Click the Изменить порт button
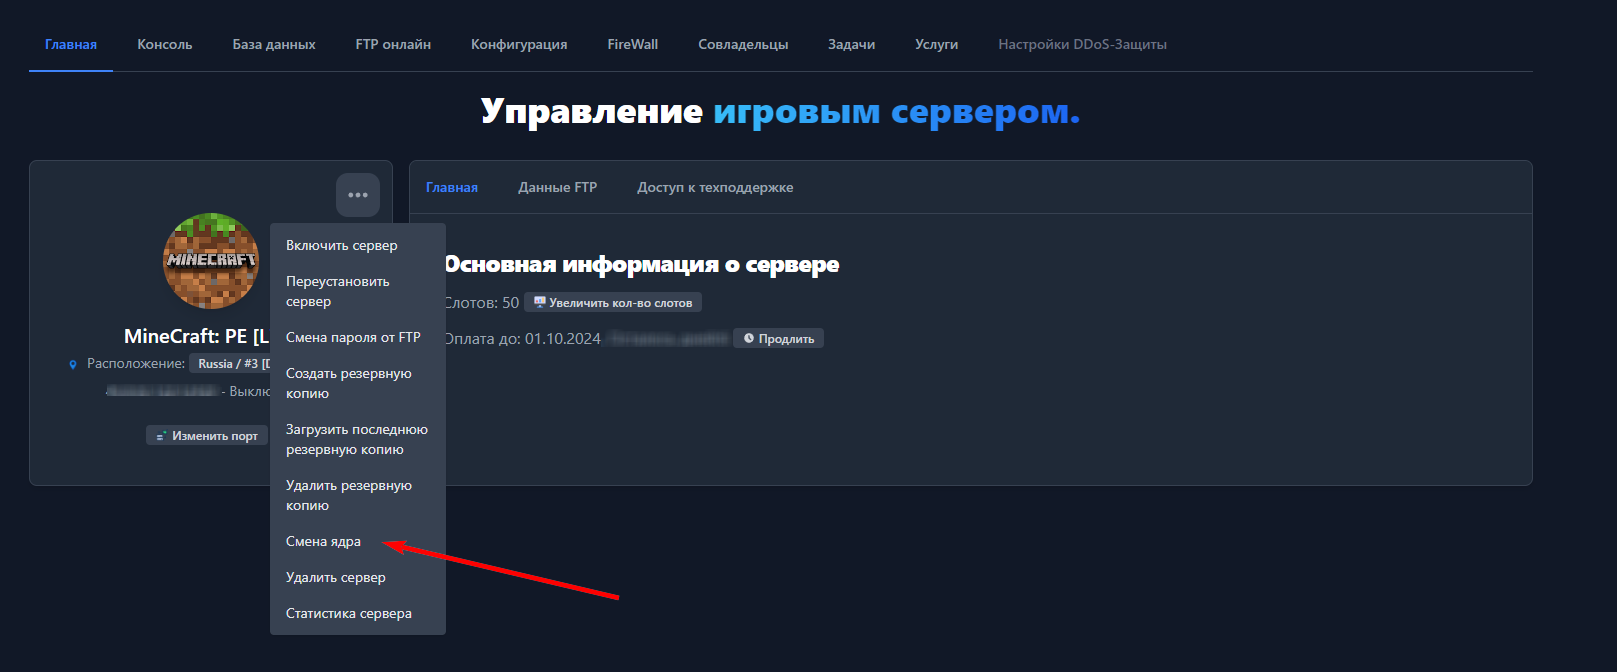Image resolution: width=1617 pixels, height=672 pixels. pyautogui.click(x=207, y=436)
